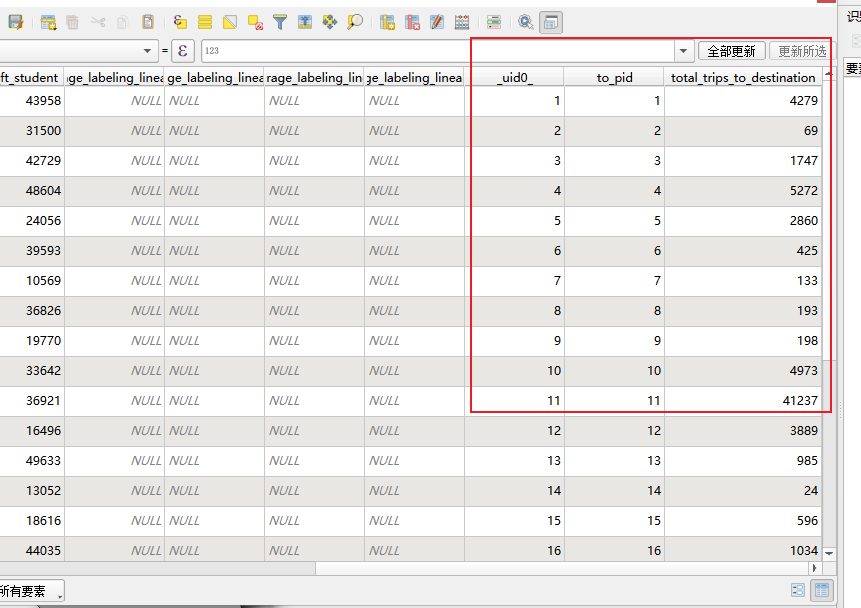Click the vertical scrollbar up arrow

[x=829, y=74]
